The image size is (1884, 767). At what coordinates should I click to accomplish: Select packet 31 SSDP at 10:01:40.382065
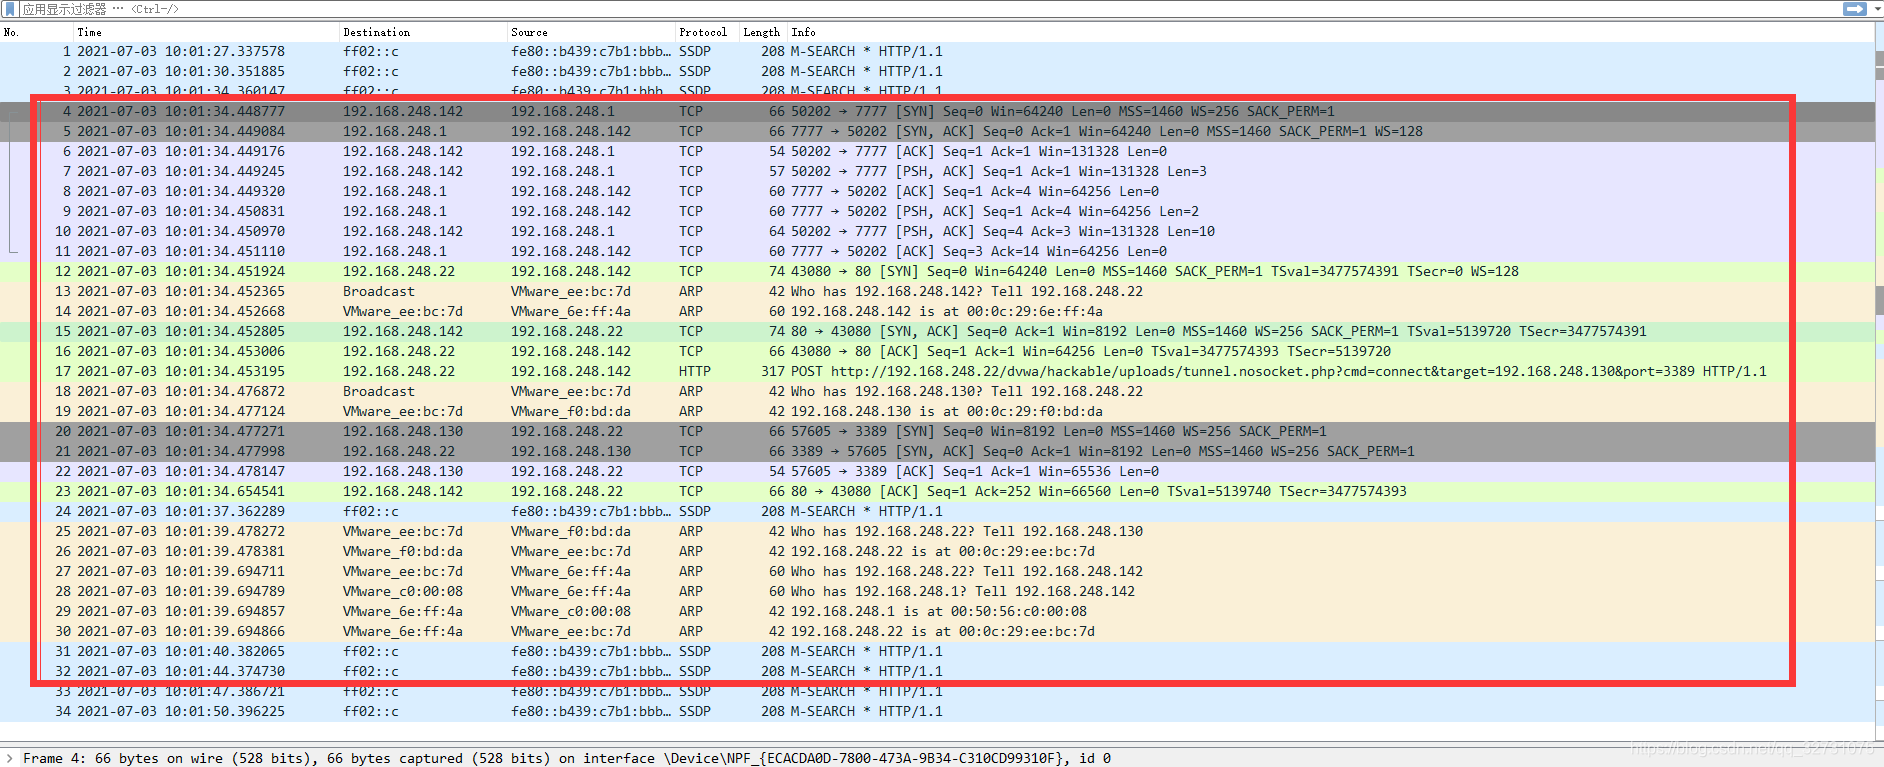point(937,651)
